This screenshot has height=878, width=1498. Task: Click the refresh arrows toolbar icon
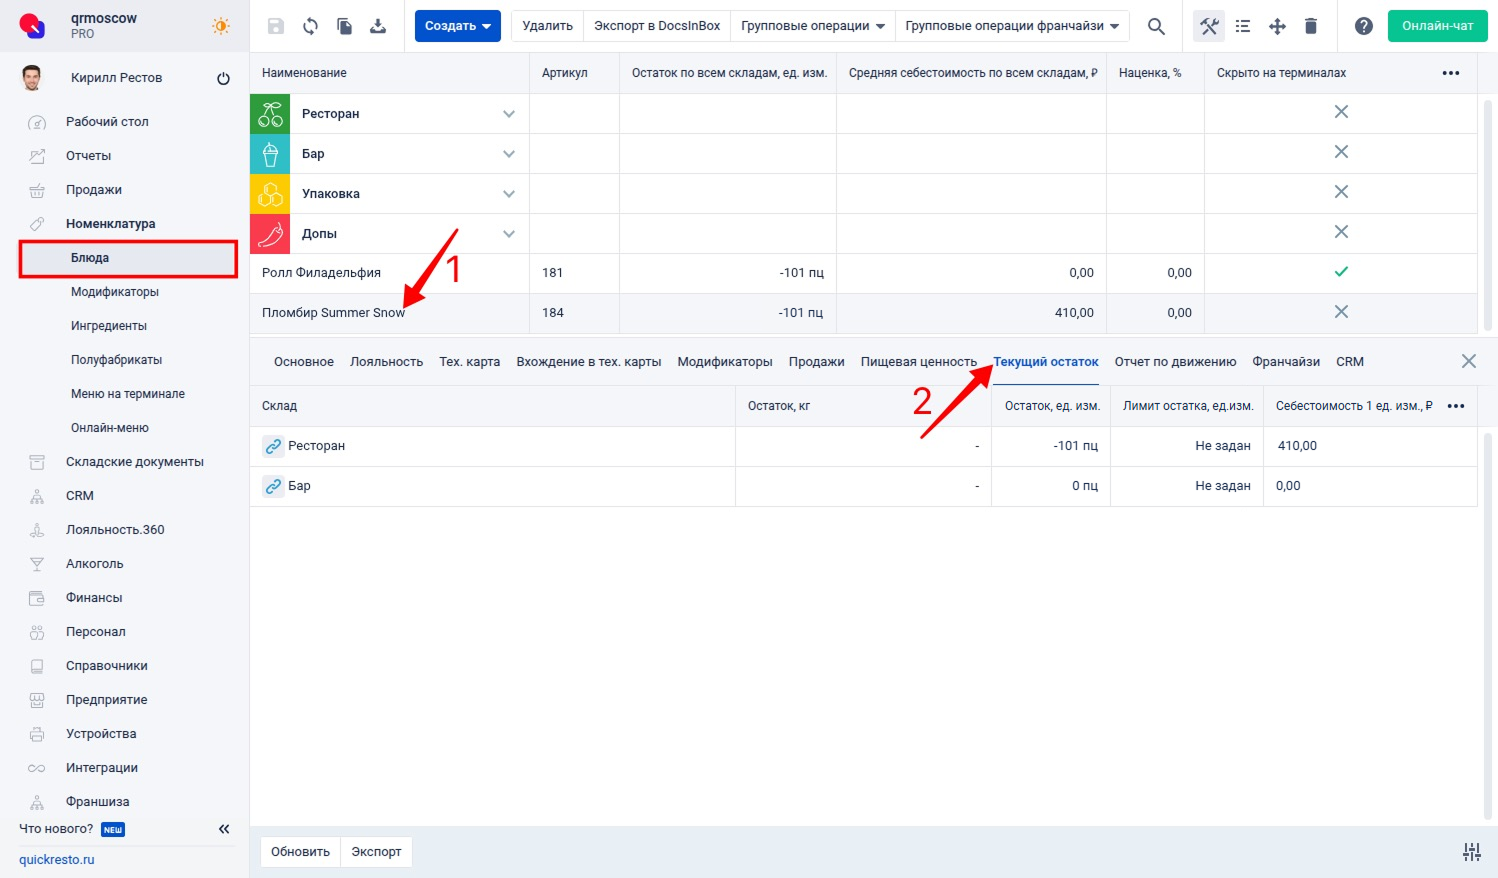310,26
